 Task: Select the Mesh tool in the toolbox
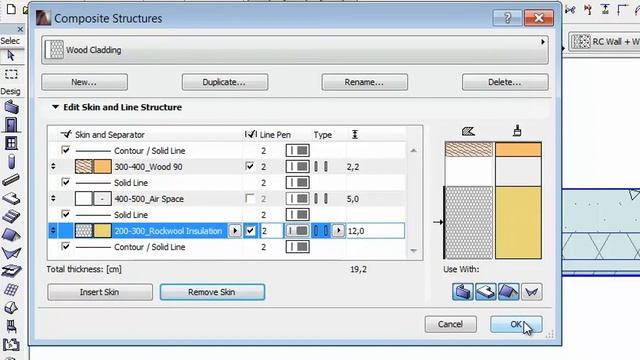[11, 271]
